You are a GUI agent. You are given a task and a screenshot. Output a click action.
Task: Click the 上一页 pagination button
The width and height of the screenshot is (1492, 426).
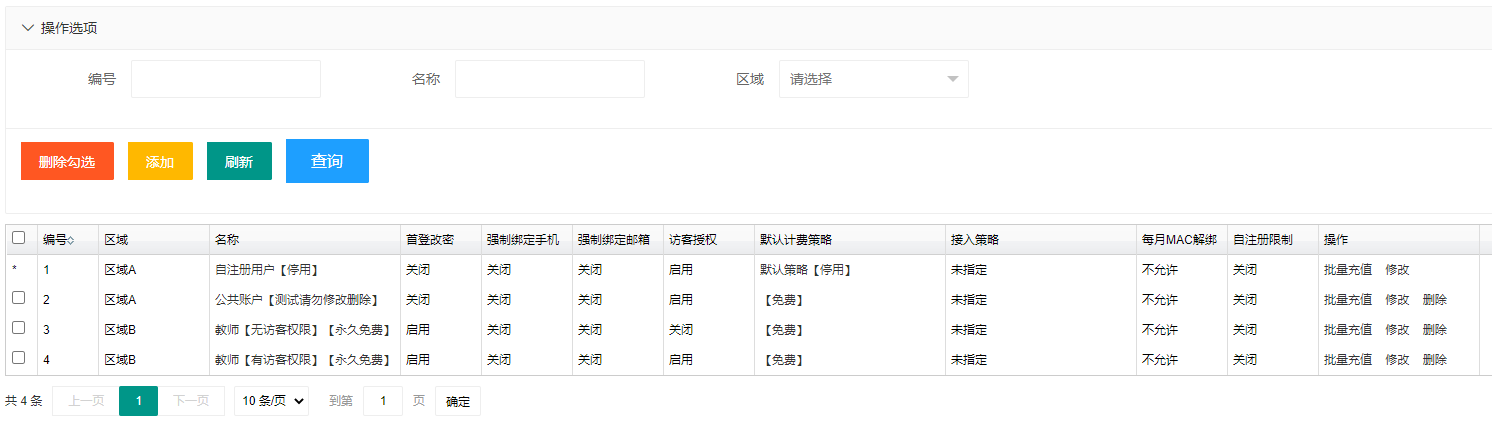tap(85, 401)
